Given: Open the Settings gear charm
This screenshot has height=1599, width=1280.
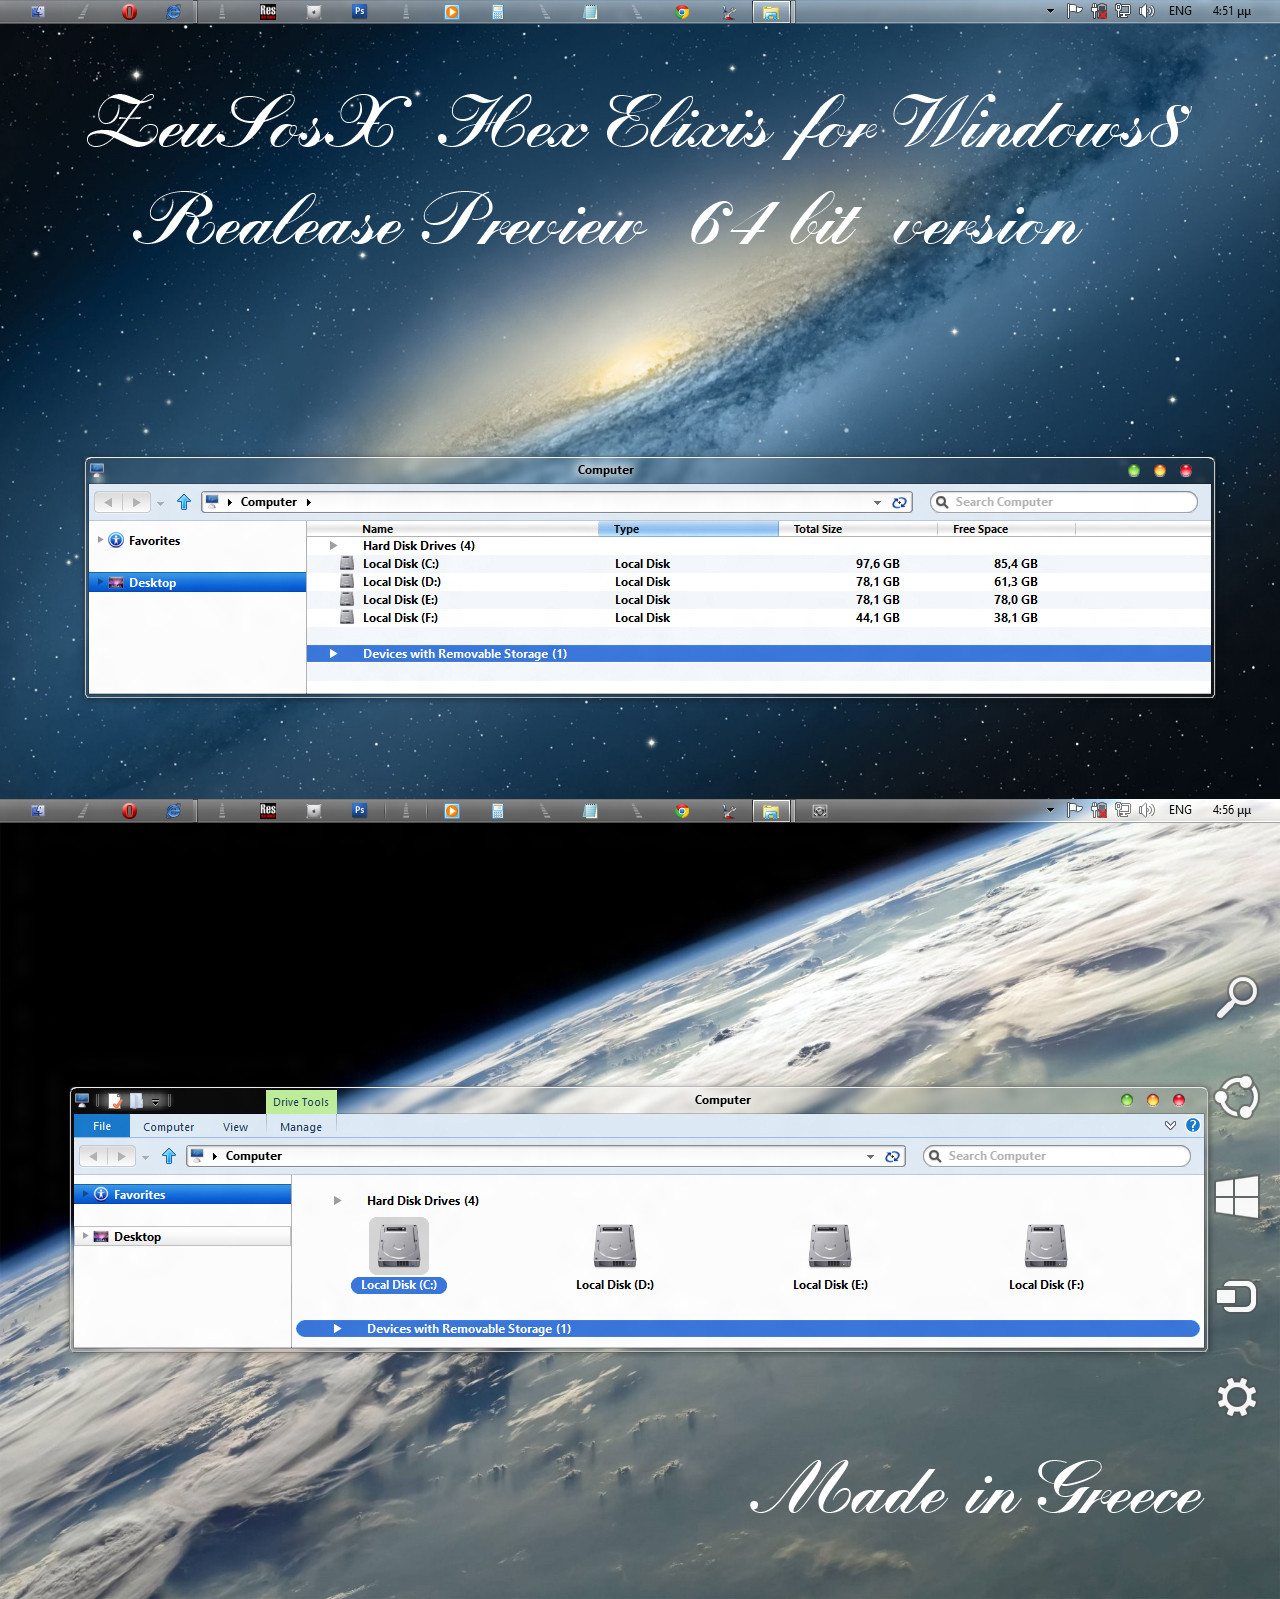Looking at the screenshot, I should 1237,1397.
